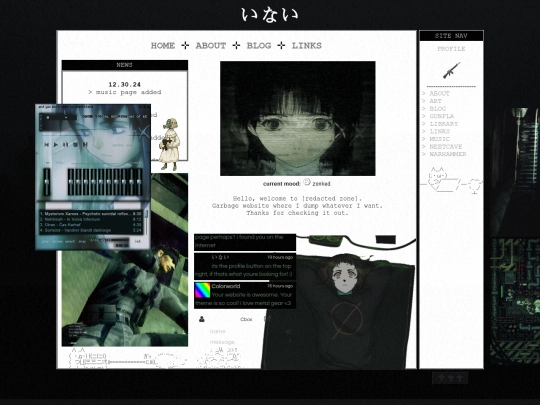The width and height of the screenshot is (540, 405).
Task: Click the next track button in music player
Action: tap(85, 145)
